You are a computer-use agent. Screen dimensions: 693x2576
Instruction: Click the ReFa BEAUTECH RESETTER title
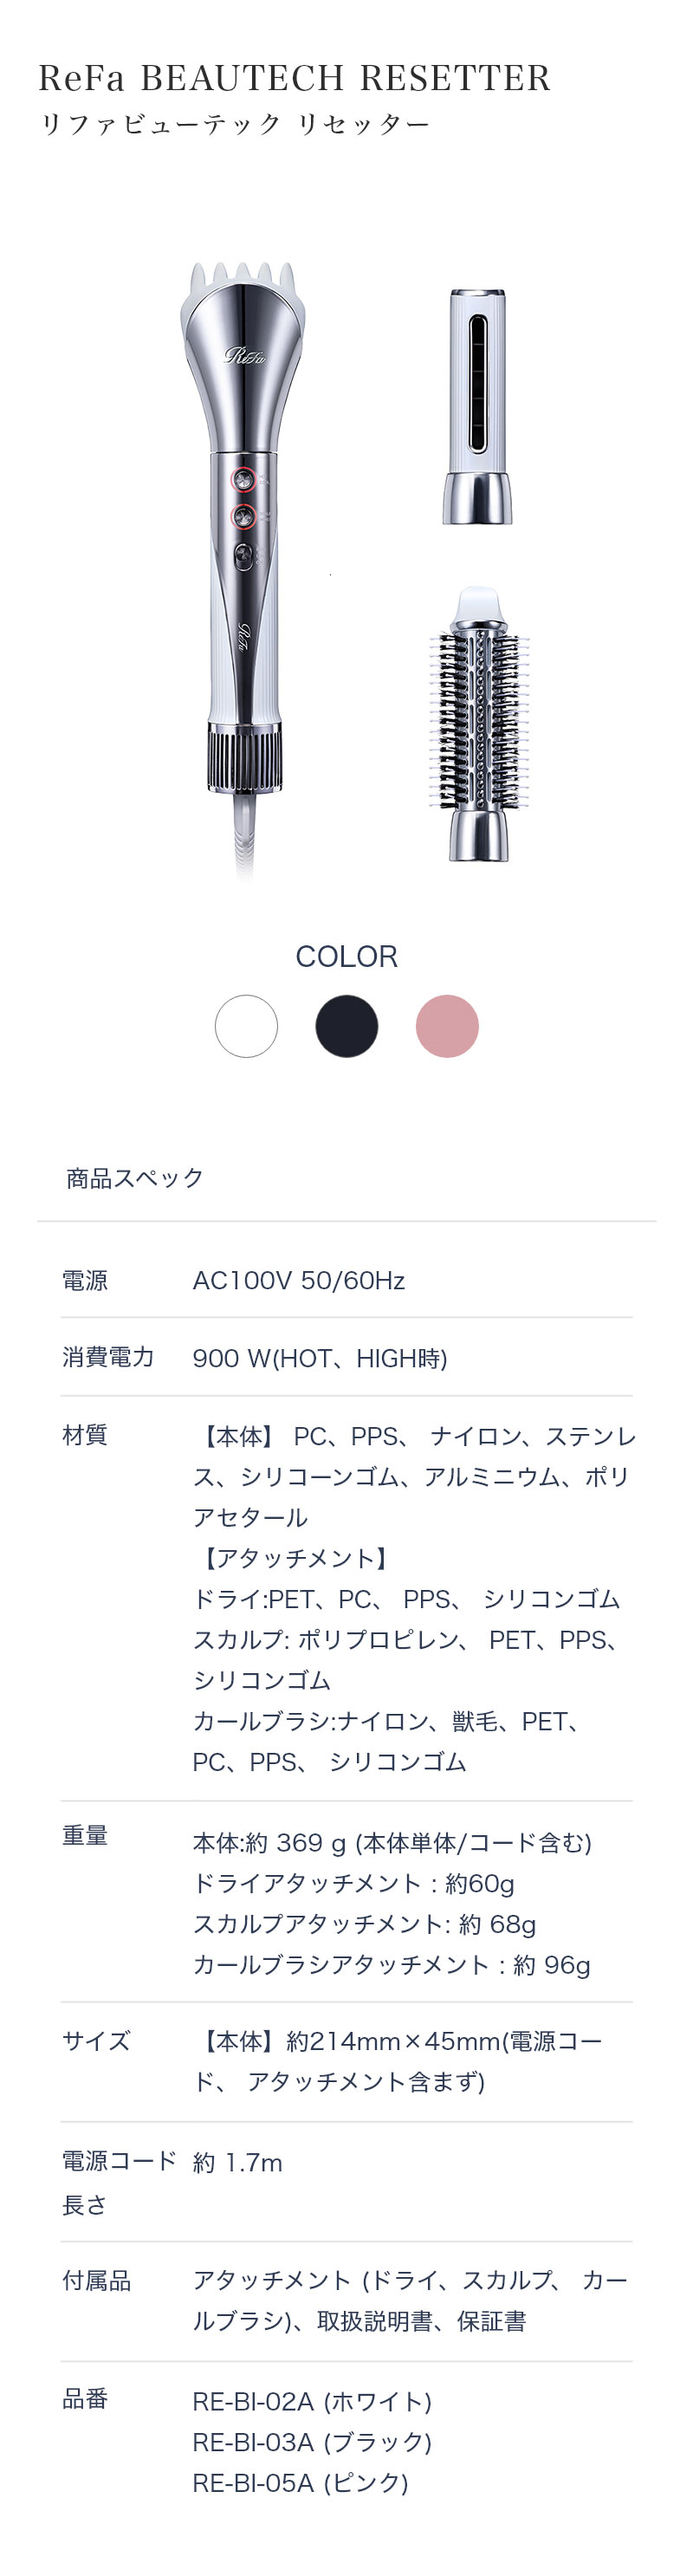(x=295, y=77)
